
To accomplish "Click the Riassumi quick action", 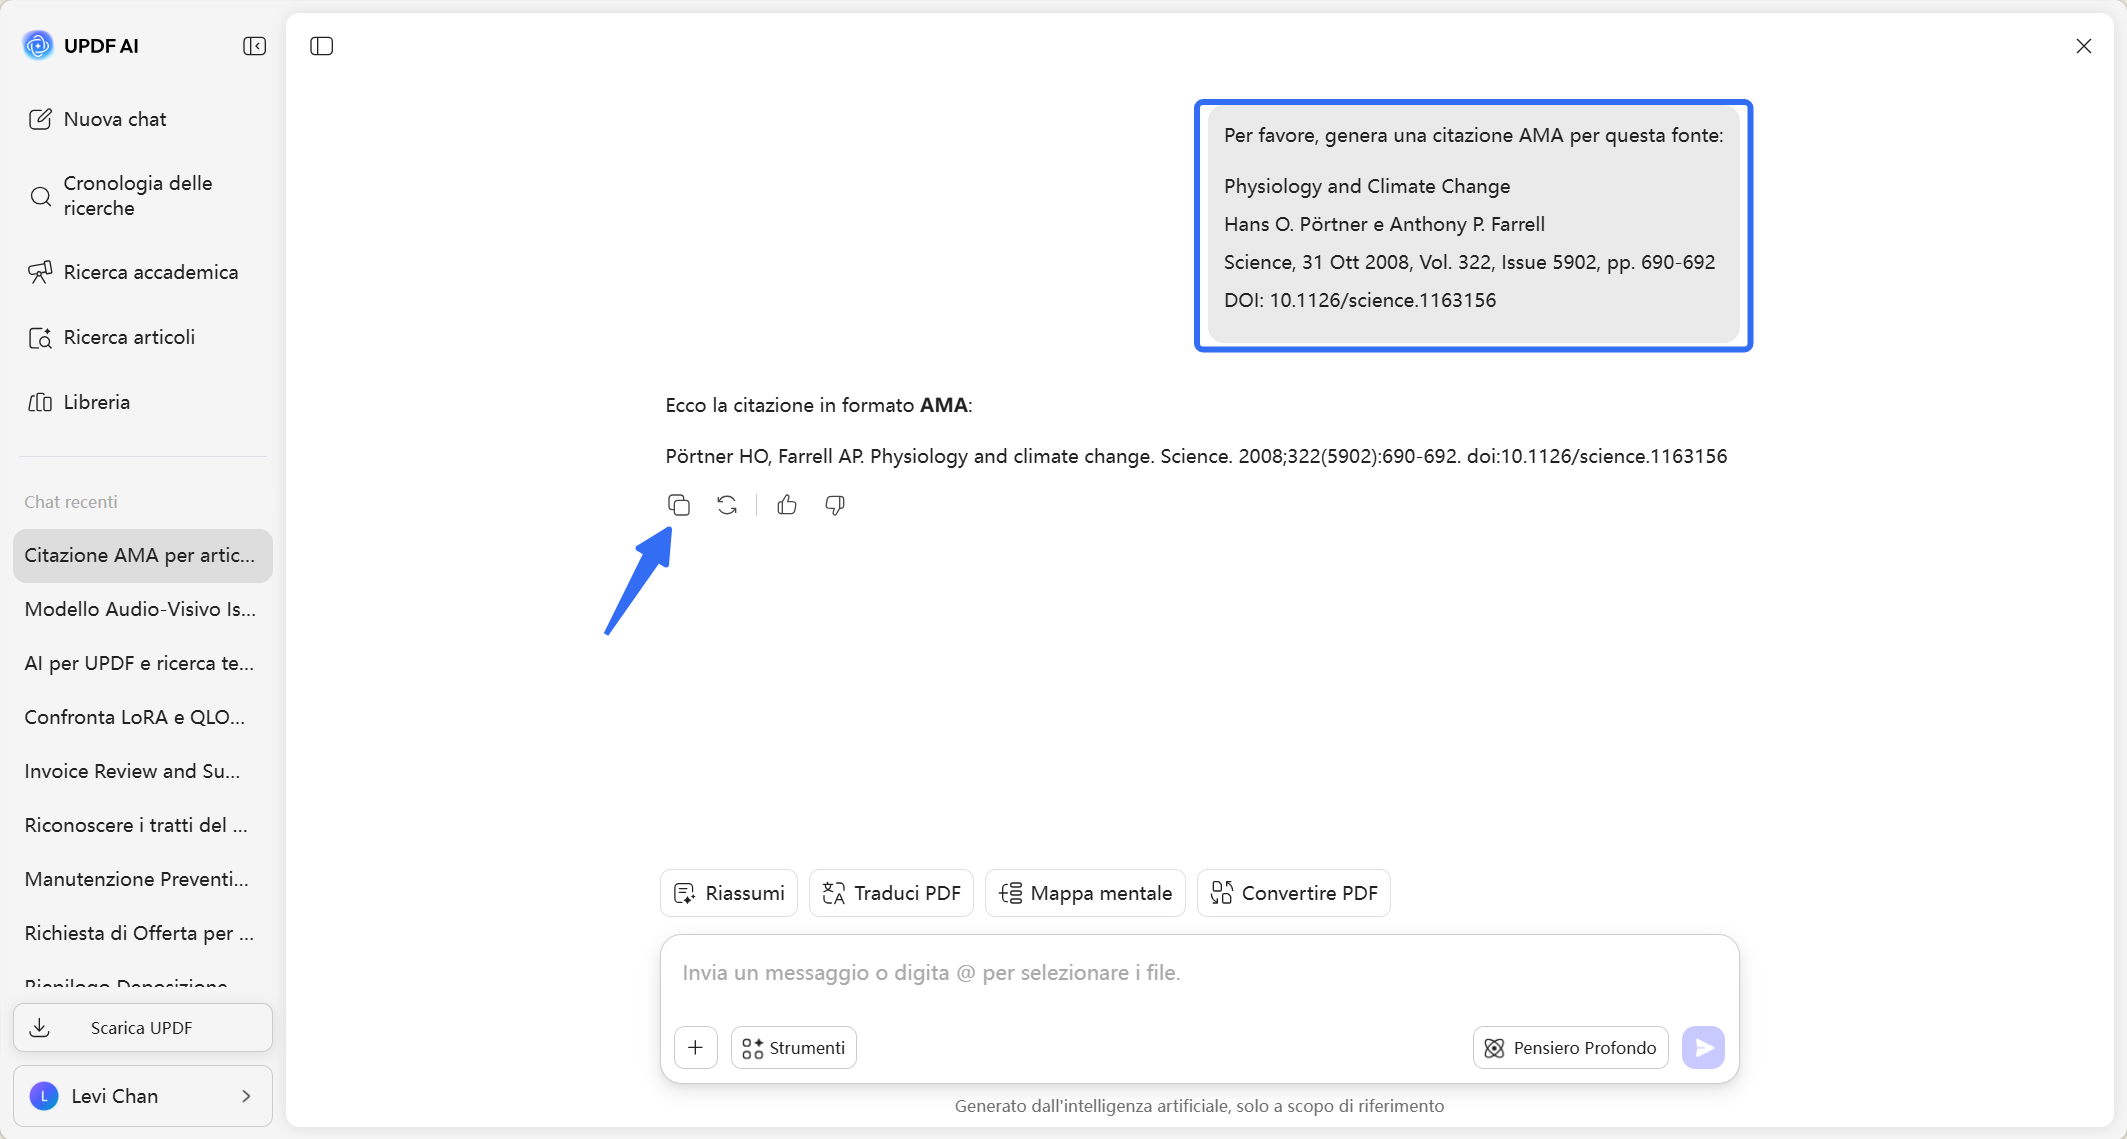I will tap(729, 893).
